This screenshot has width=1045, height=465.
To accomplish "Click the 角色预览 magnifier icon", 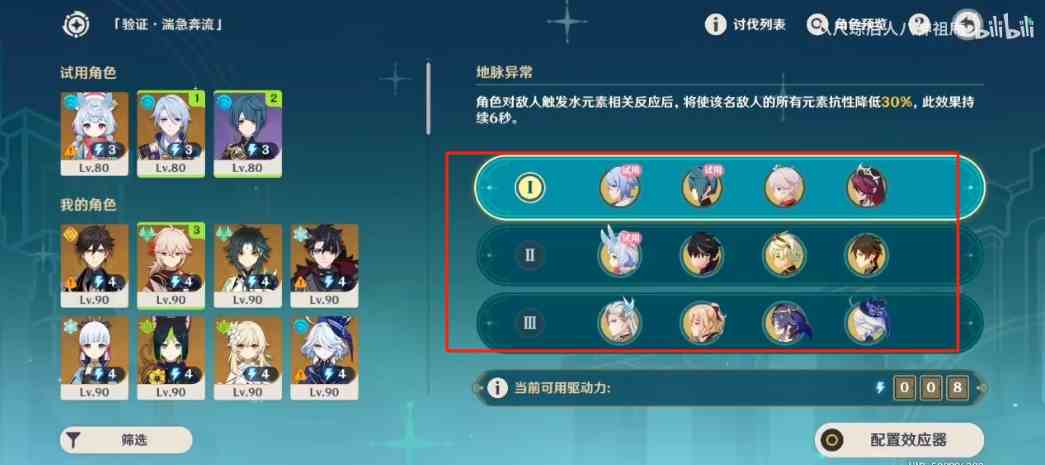I will (816, 25).
